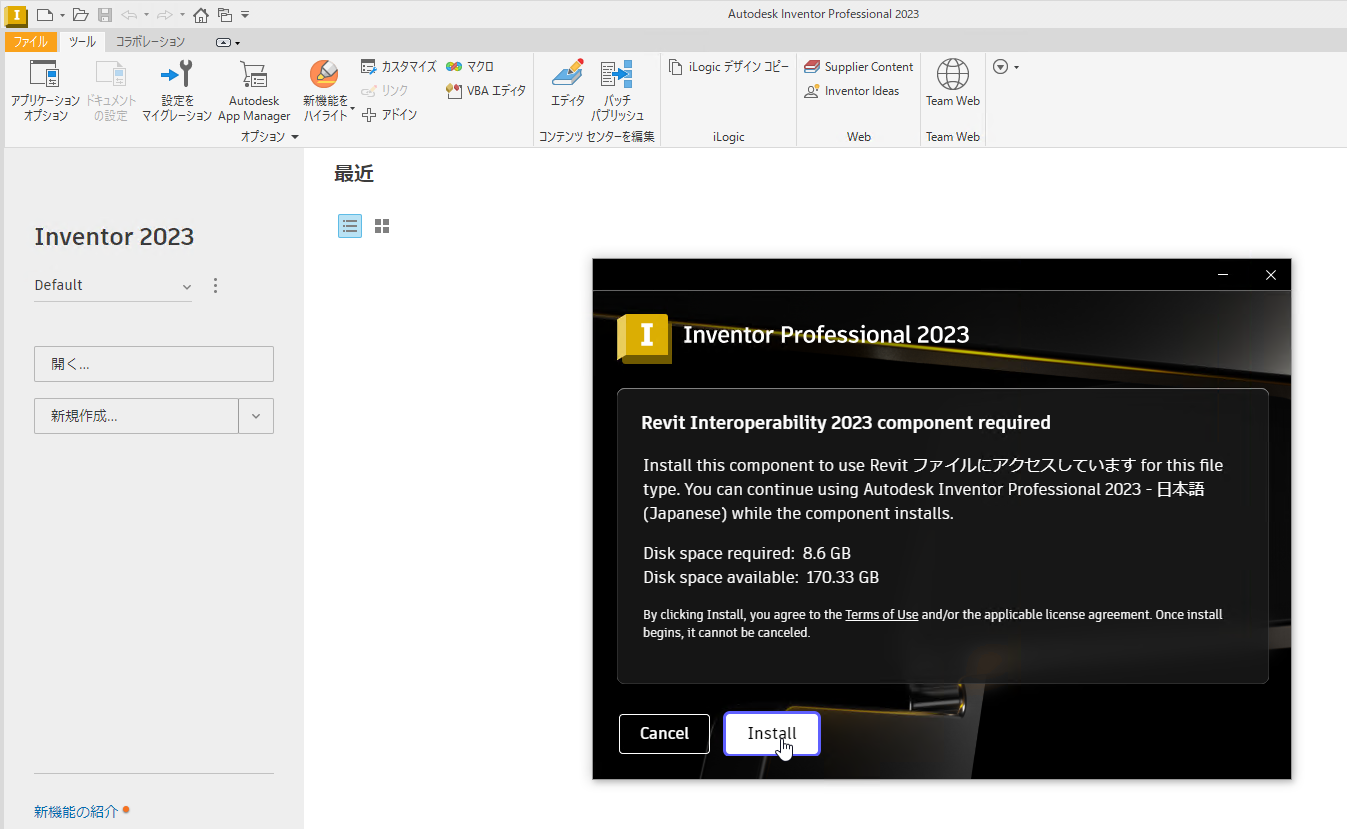Open マクロ command
Screen dimensions: 1347x829
[470, 67]
